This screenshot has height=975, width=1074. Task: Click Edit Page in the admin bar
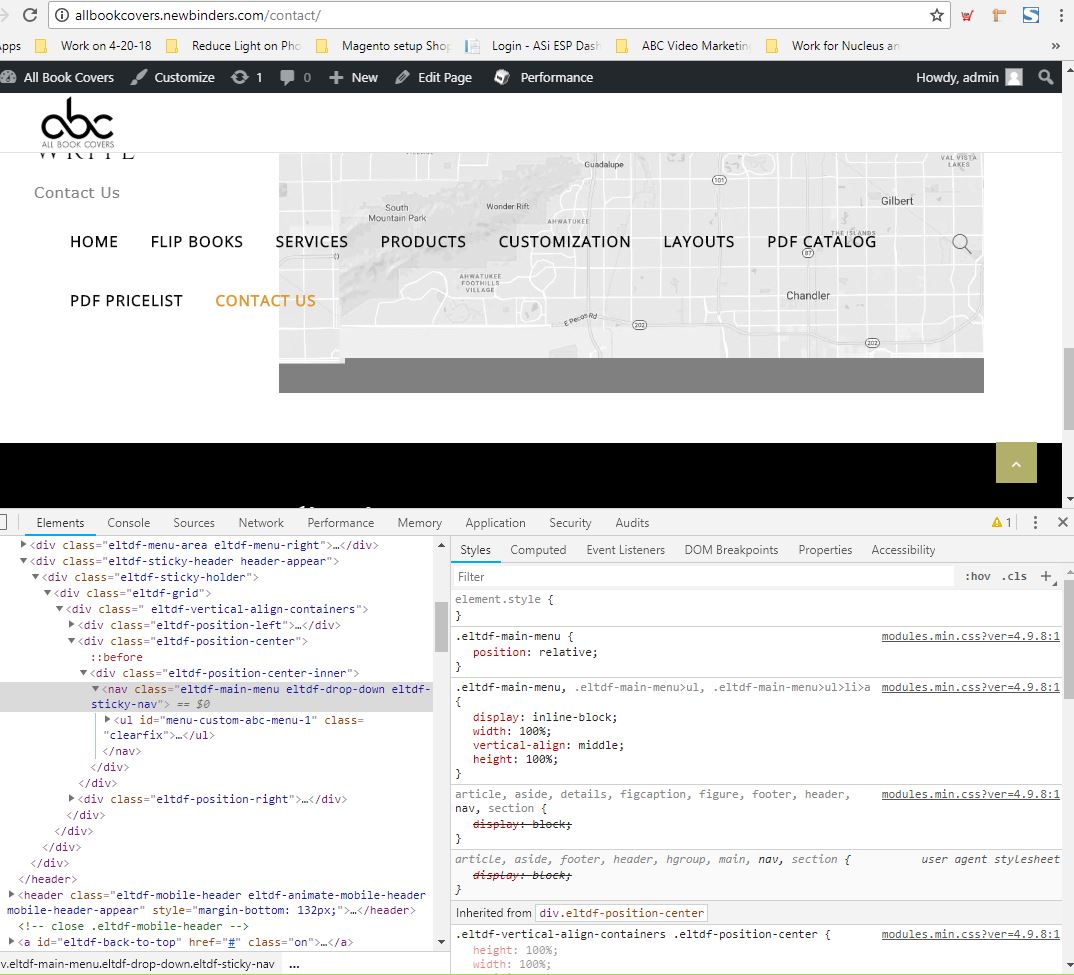434,77
